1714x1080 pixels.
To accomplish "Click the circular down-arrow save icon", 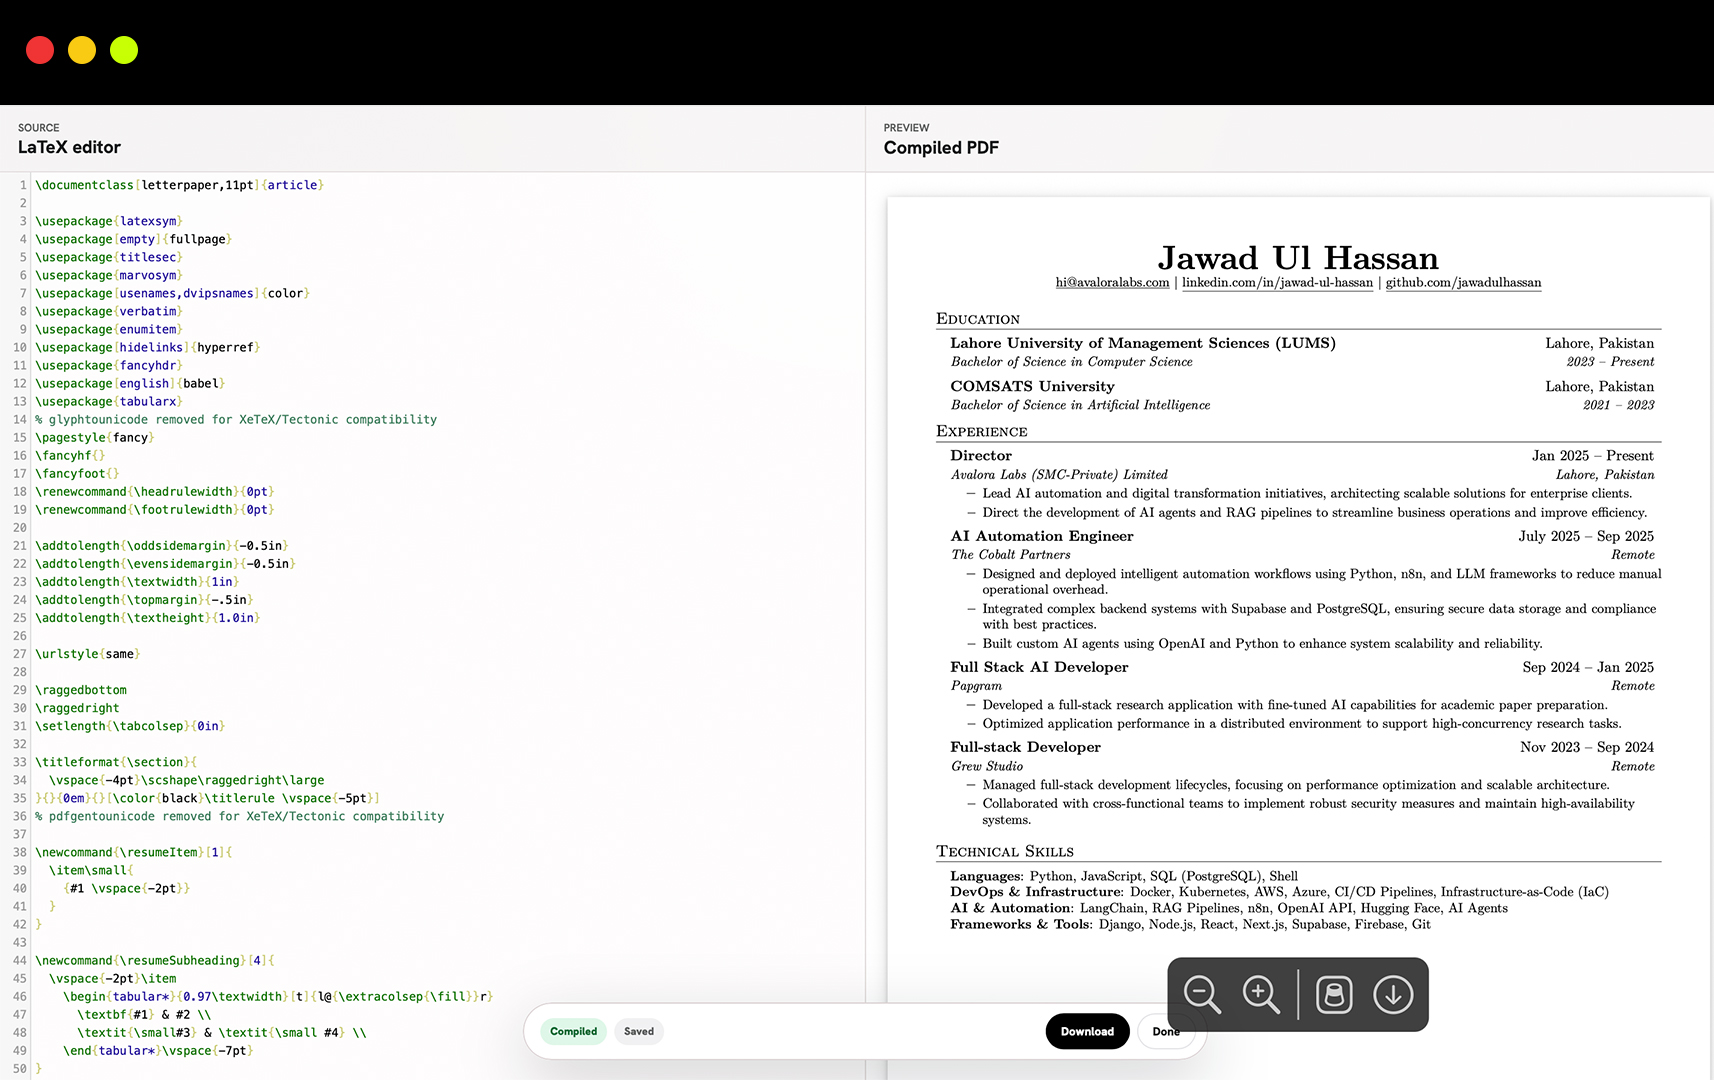I will (1393, 995).
